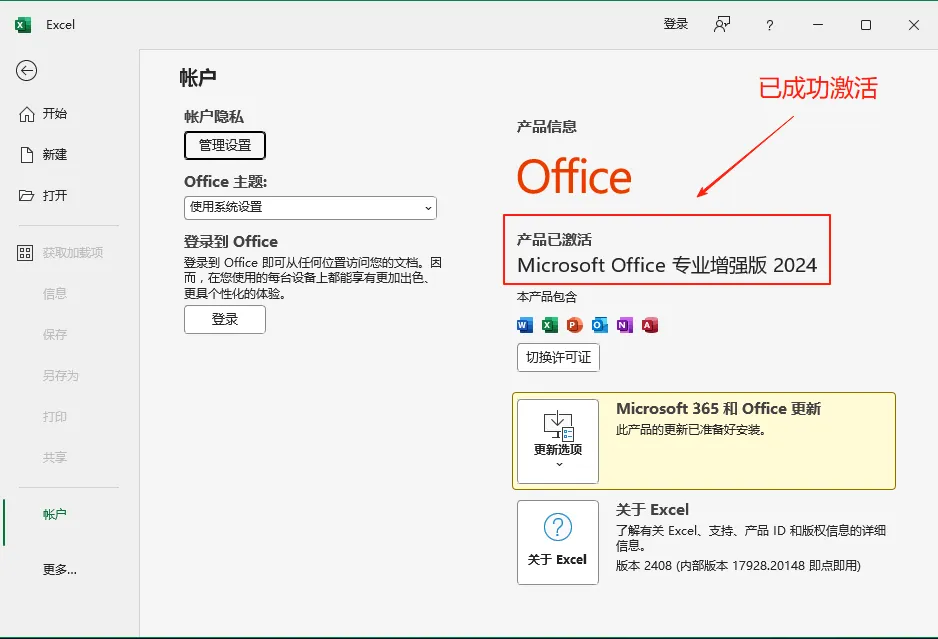Select 另存为 in the sidebar

coord(60,376)
